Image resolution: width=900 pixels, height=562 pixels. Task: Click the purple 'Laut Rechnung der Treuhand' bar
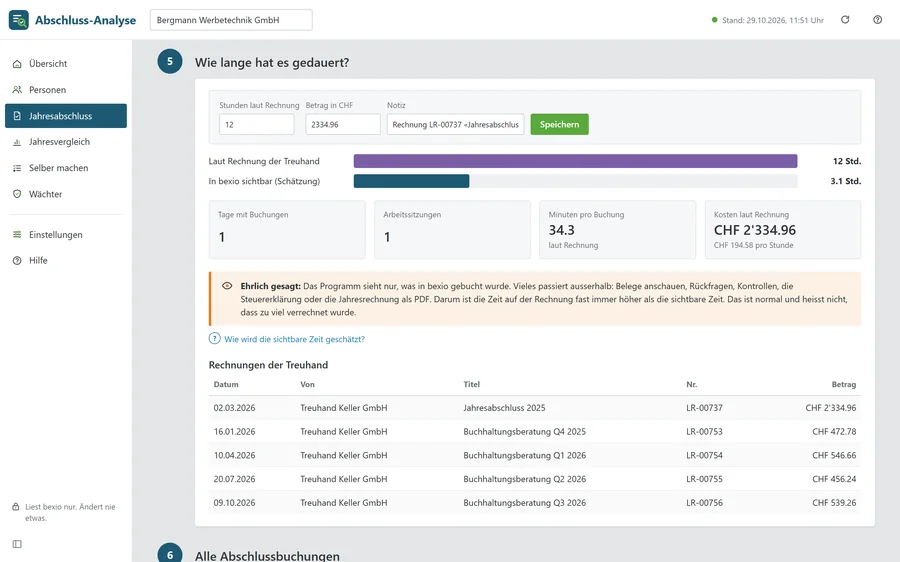[575, 161]
